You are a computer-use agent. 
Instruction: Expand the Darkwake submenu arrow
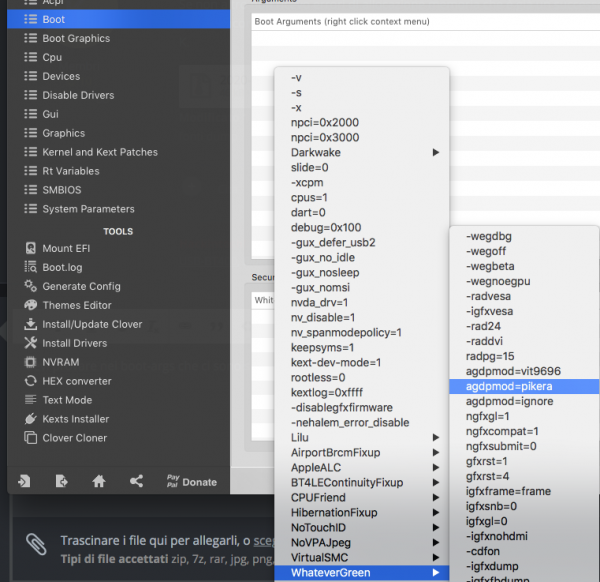(435, 152)
